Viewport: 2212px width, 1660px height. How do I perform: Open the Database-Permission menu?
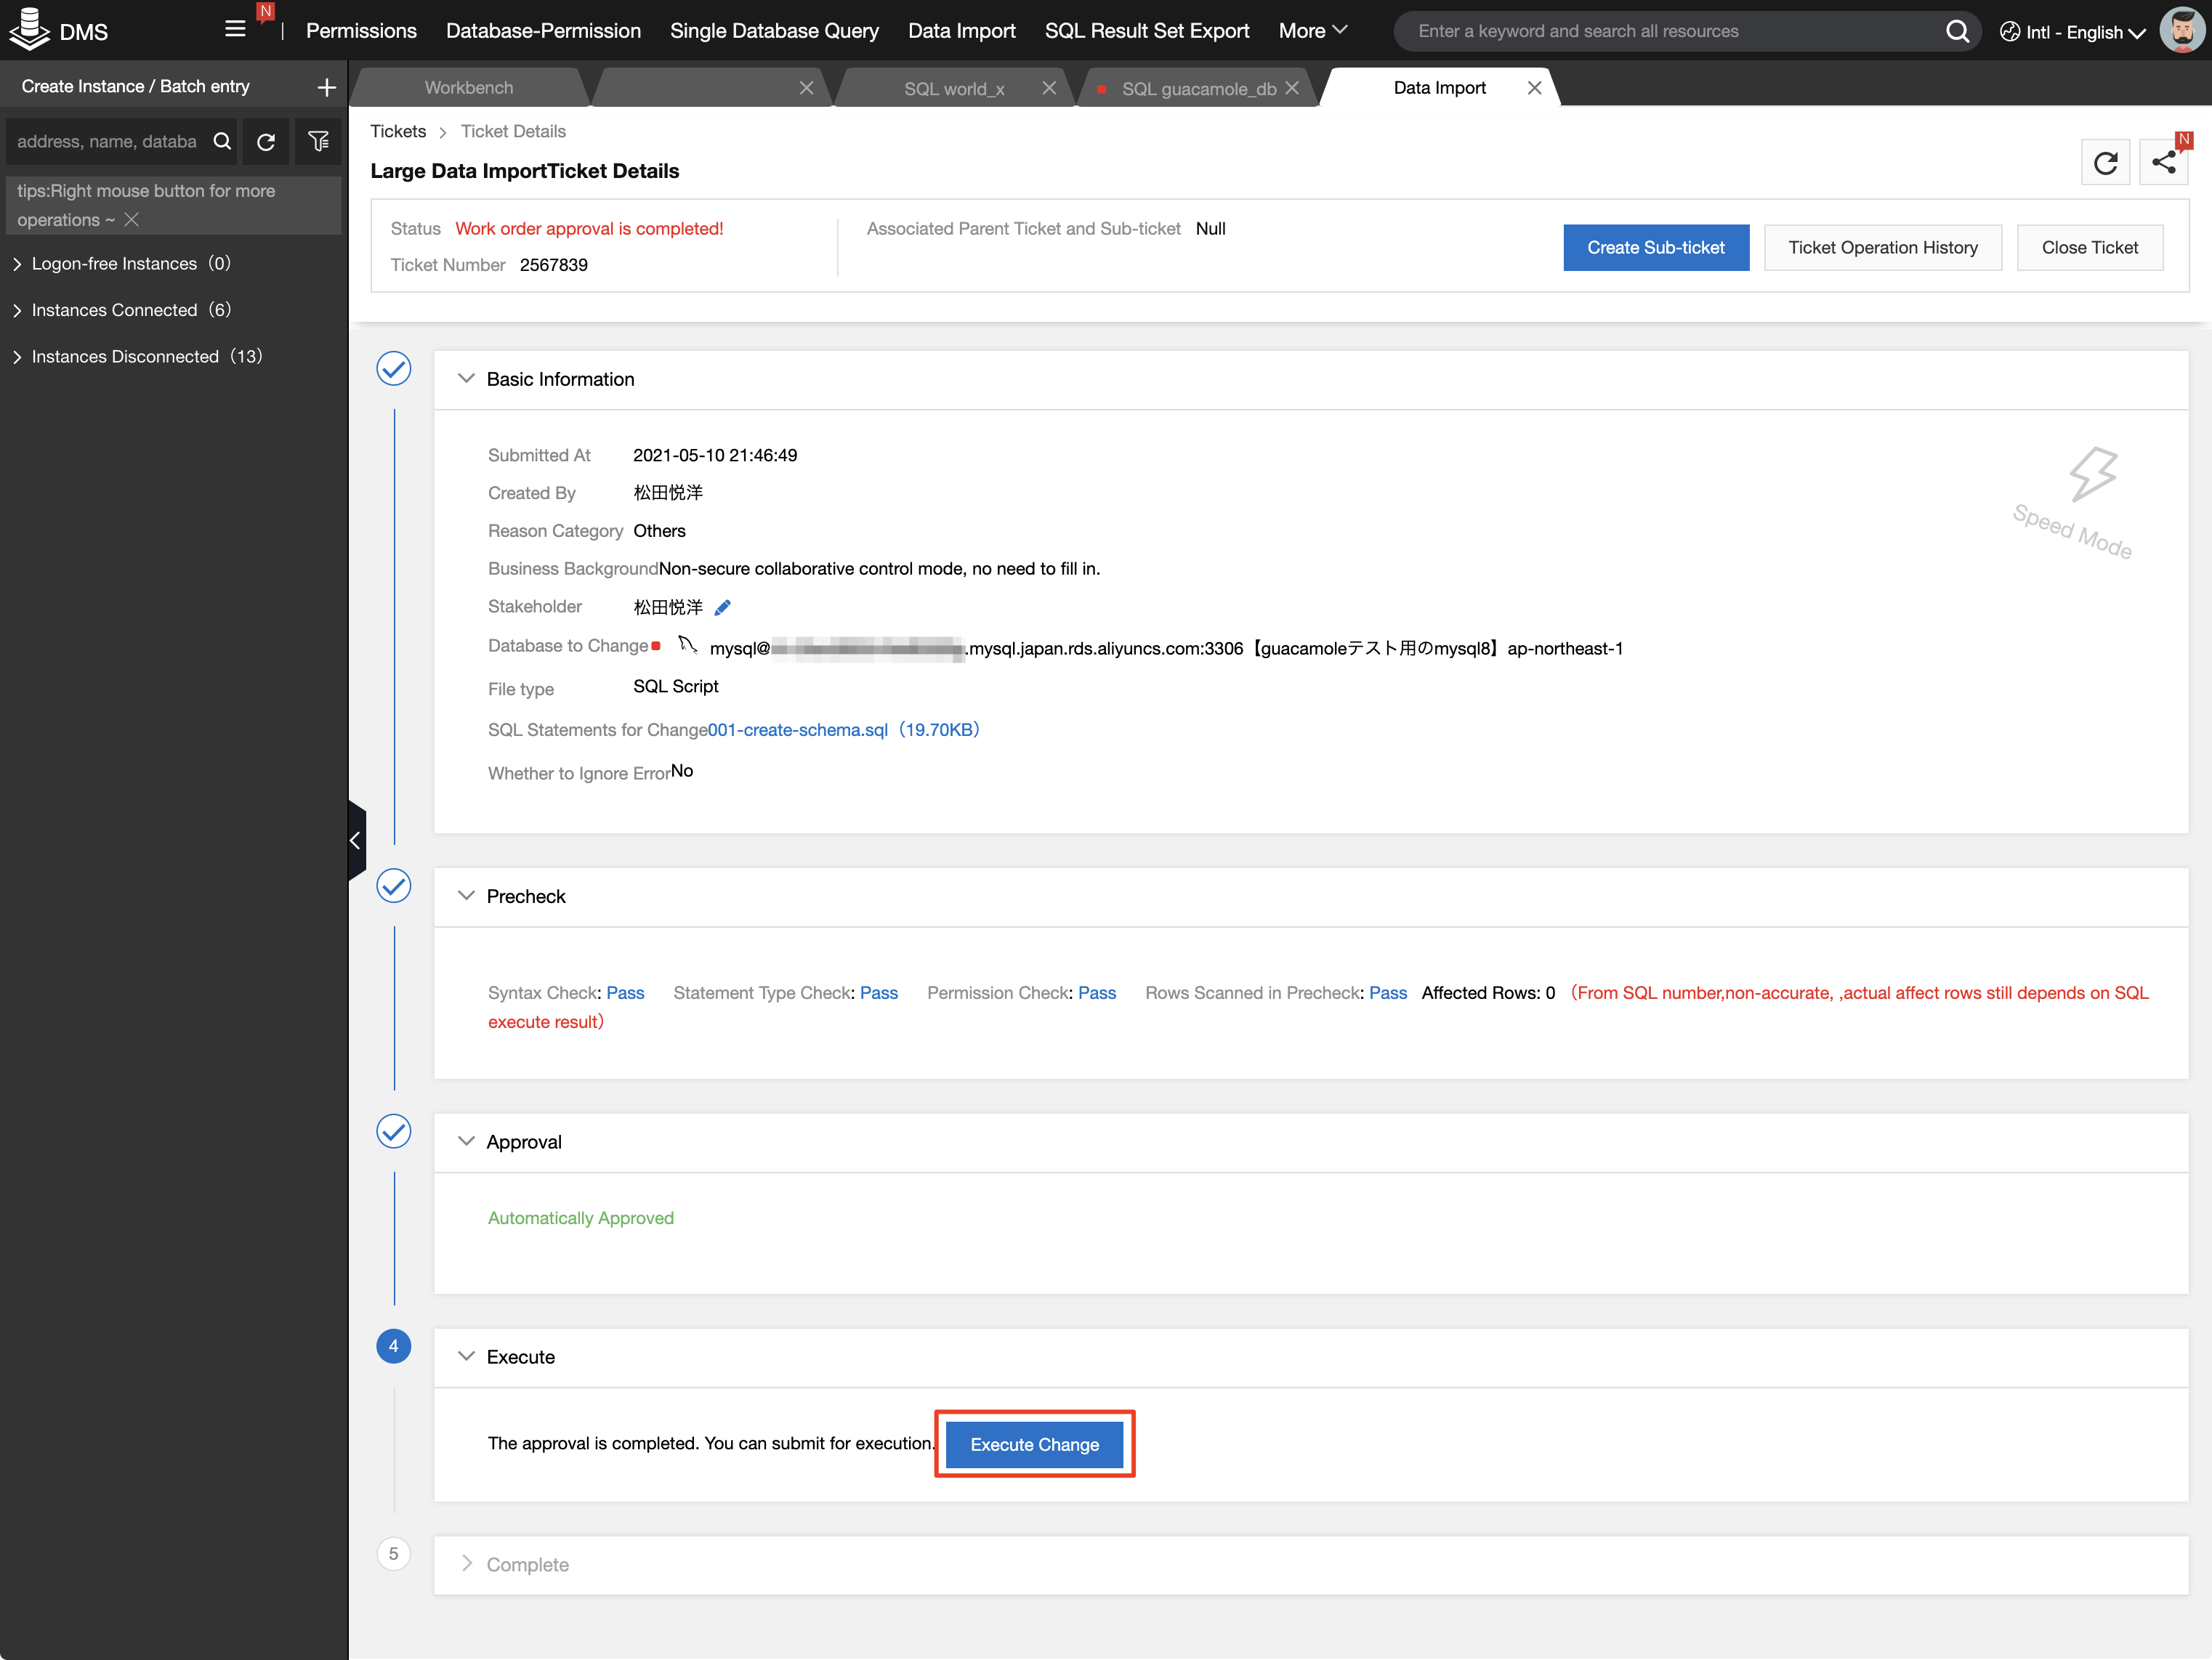[543, 31]
